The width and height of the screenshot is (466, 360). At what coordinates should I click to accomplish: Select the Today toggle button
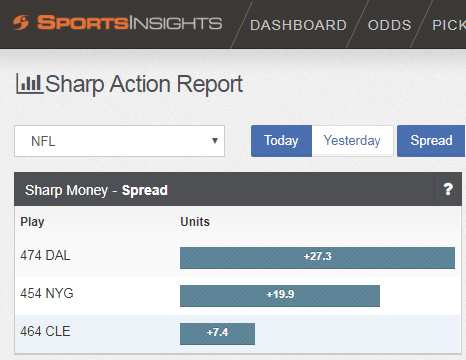pos(281,141)
